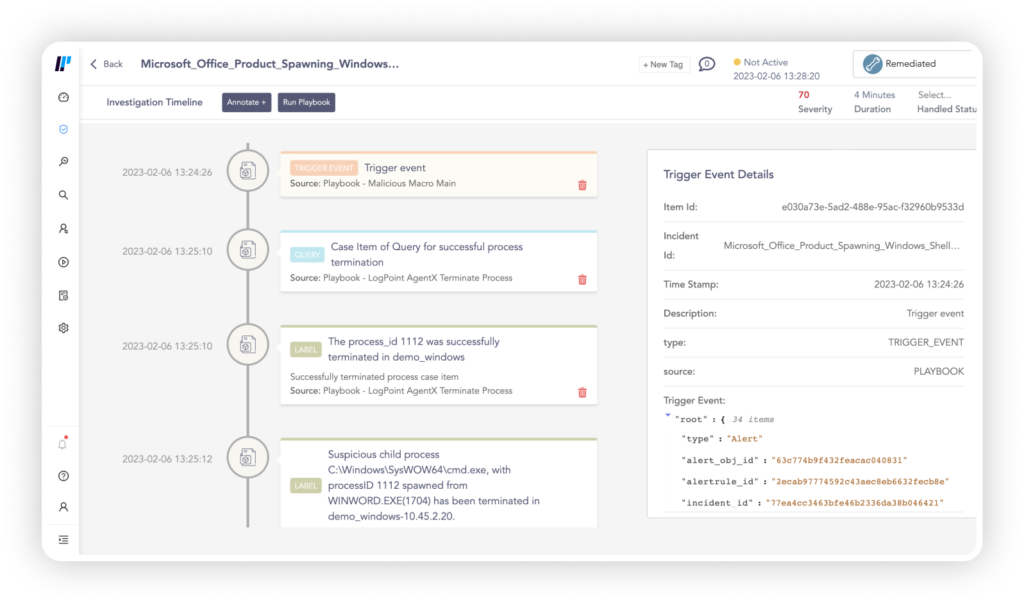Click the timeline node icon for the Query item
The height and width of the screenshot is (603, 1024).
(248, 250)
